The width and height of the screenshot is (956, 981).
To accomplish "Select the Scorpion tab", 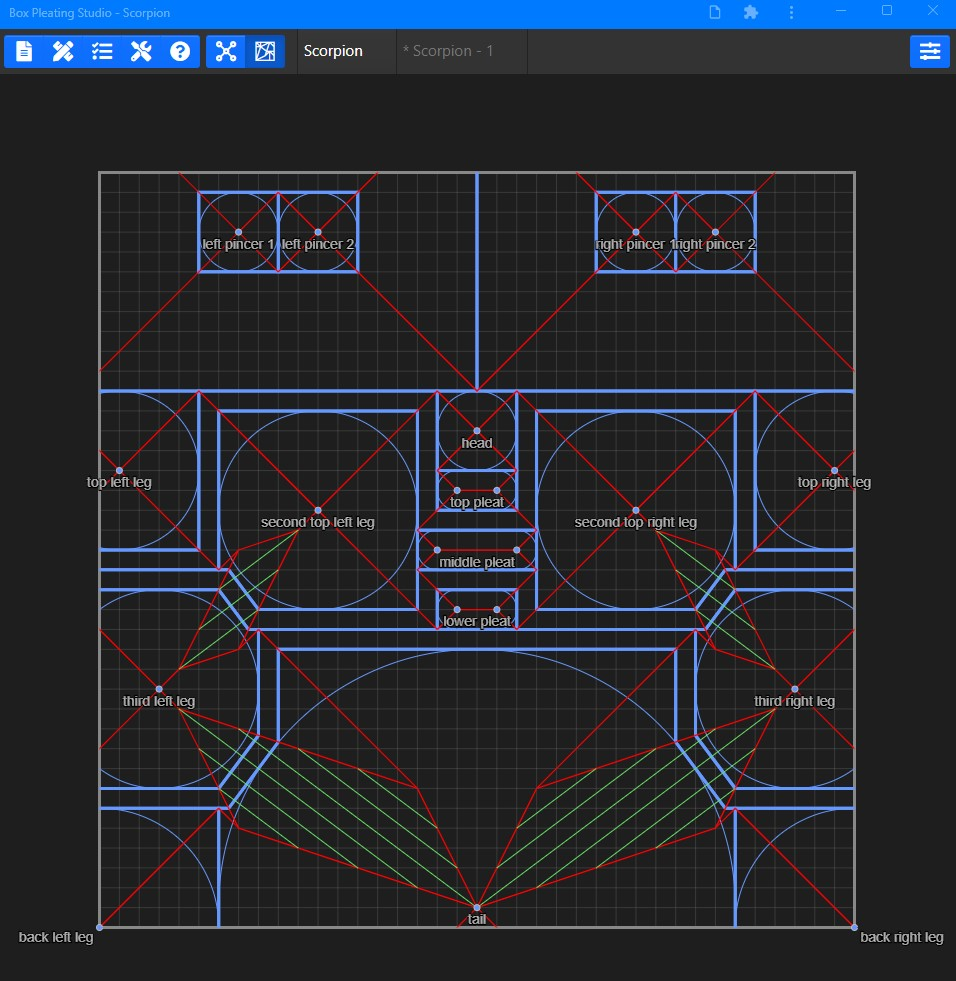I will pos(347,51).
